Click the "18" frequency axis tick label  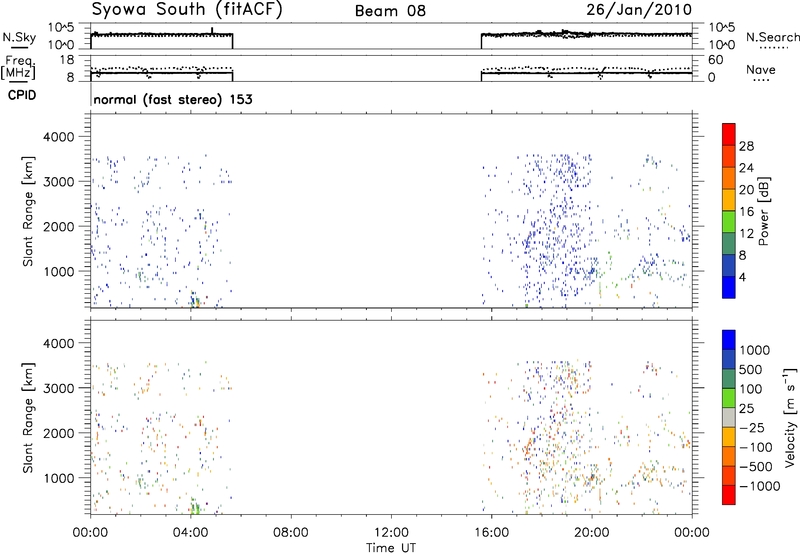pyautogui.click(x=67, y=60)
